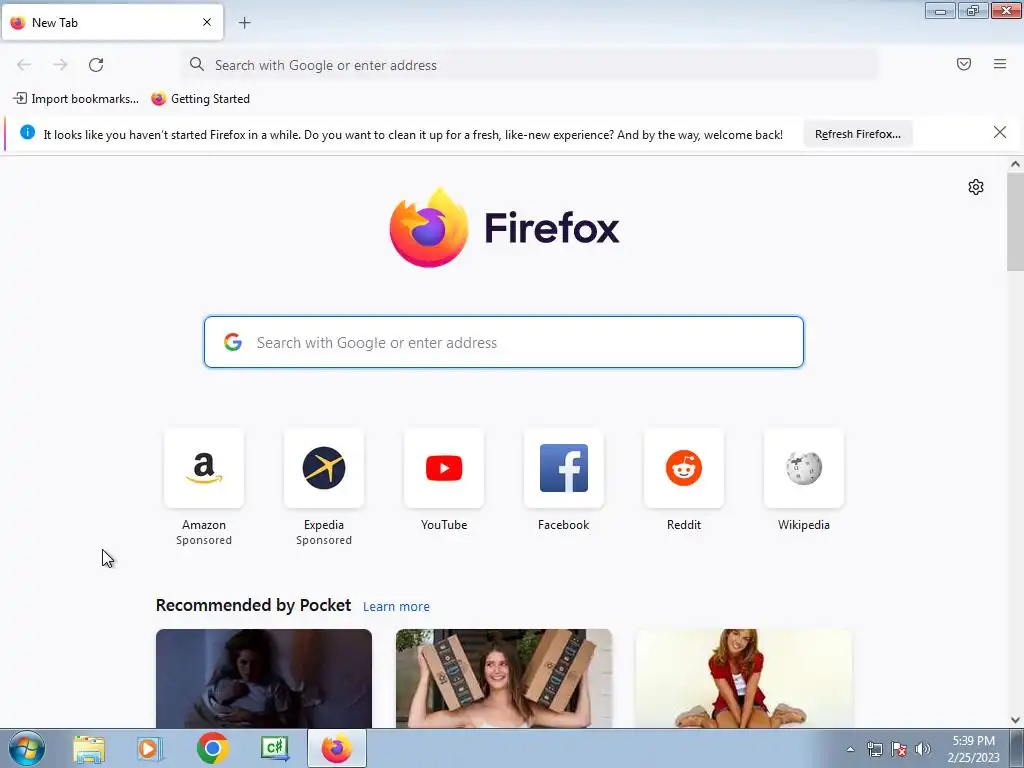Click the volume speaker tray icon
1024x768 pixels.
pyautogui.click(x=923, y=749)
